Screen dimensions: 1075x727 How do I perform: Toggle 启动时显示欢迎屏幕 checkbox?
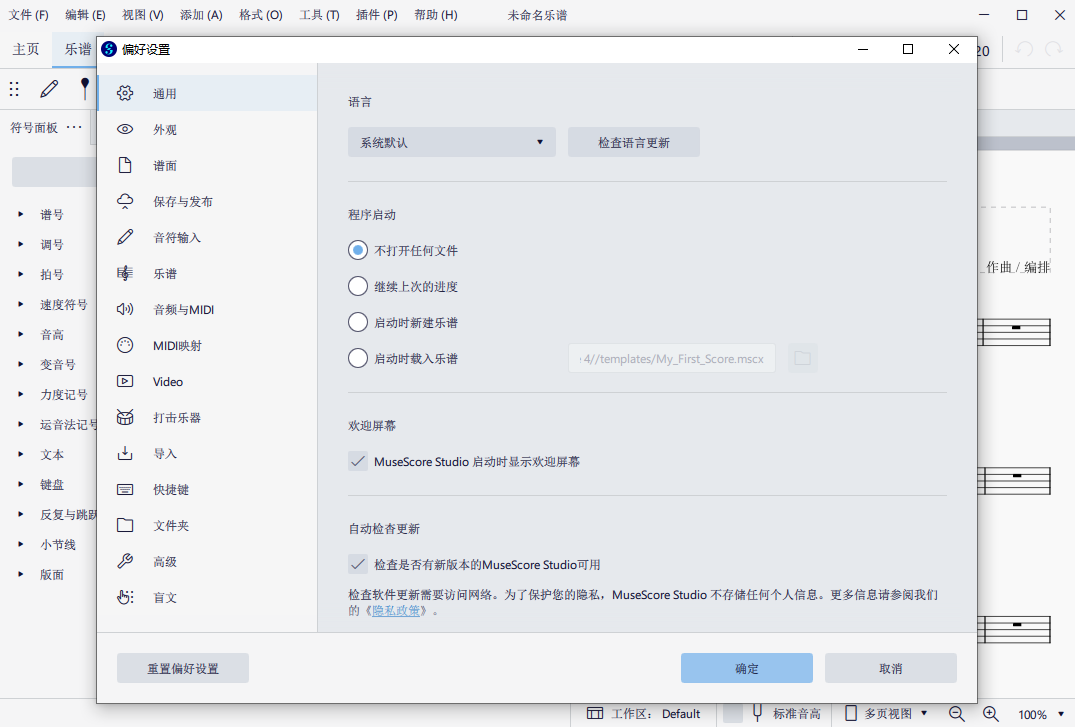coord(358,462)
